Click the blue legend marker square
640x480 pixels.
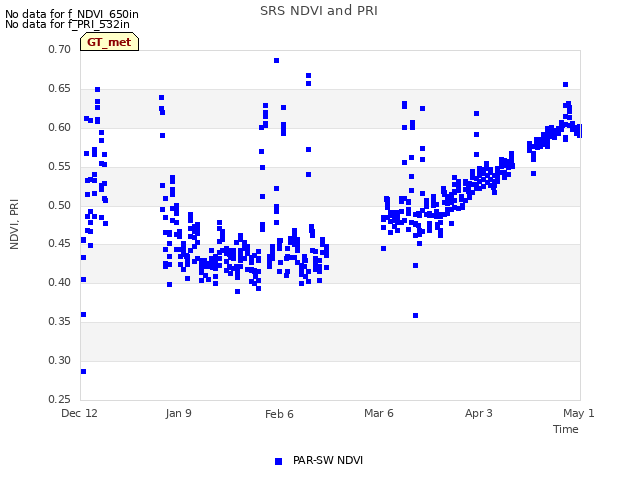[x=278, y=461]
